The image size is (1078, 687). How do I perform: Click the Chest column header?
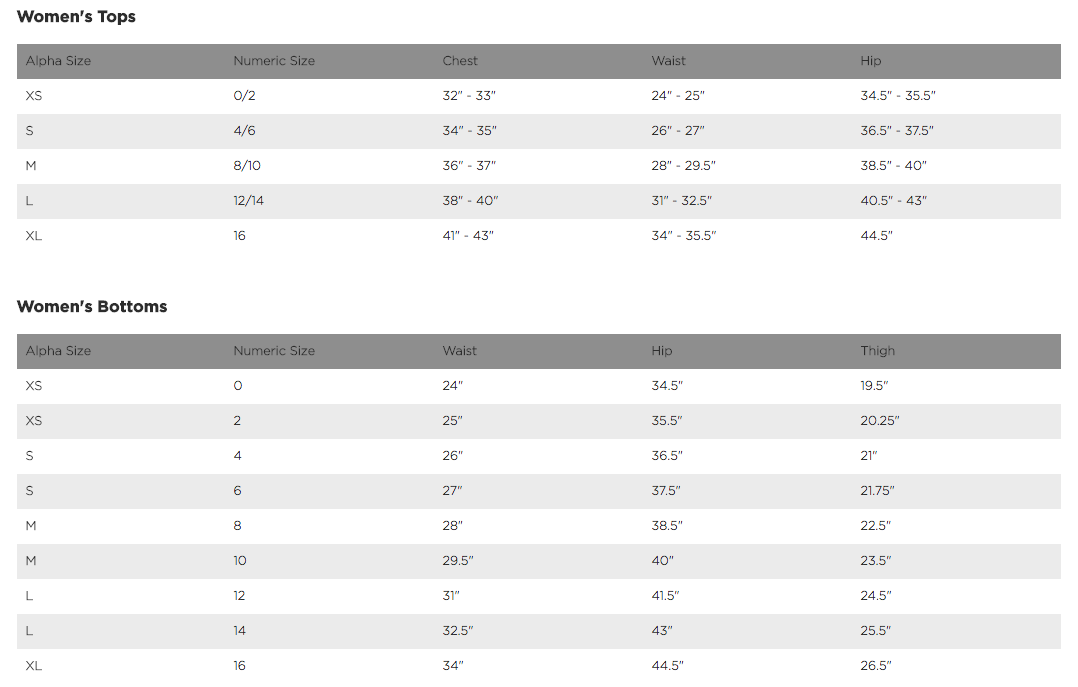tap(460, 61)
